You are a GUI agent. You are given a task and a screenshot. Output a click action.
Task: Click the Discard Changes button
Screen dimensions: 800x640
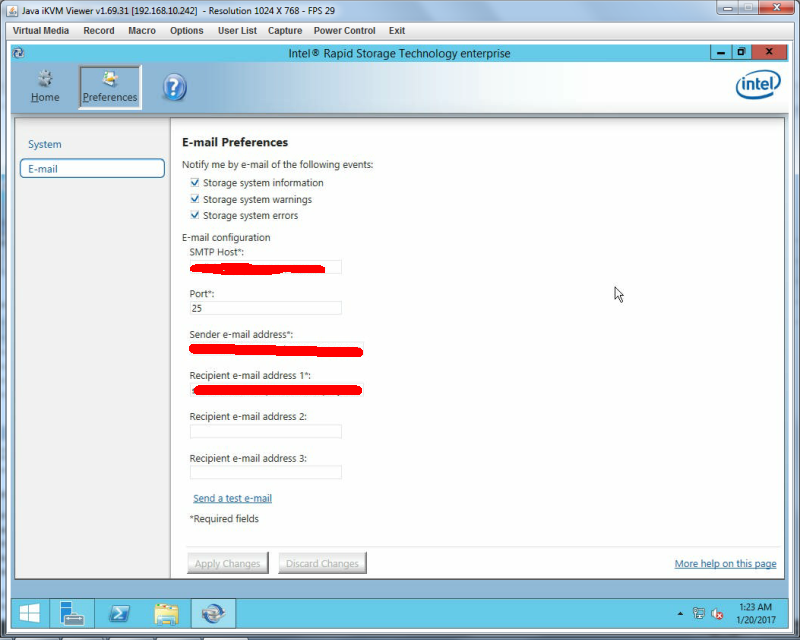click(322, 563)
